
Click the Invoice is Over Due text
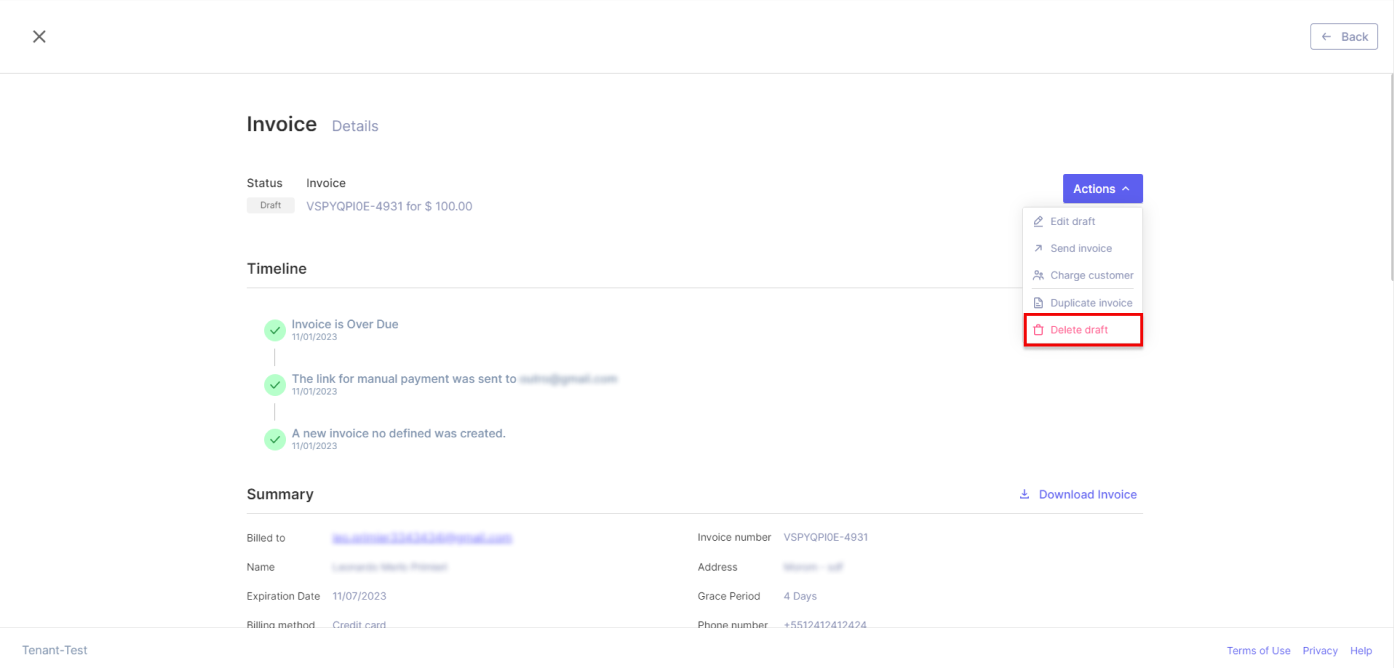pyautogui.click(x=345, y=324)
